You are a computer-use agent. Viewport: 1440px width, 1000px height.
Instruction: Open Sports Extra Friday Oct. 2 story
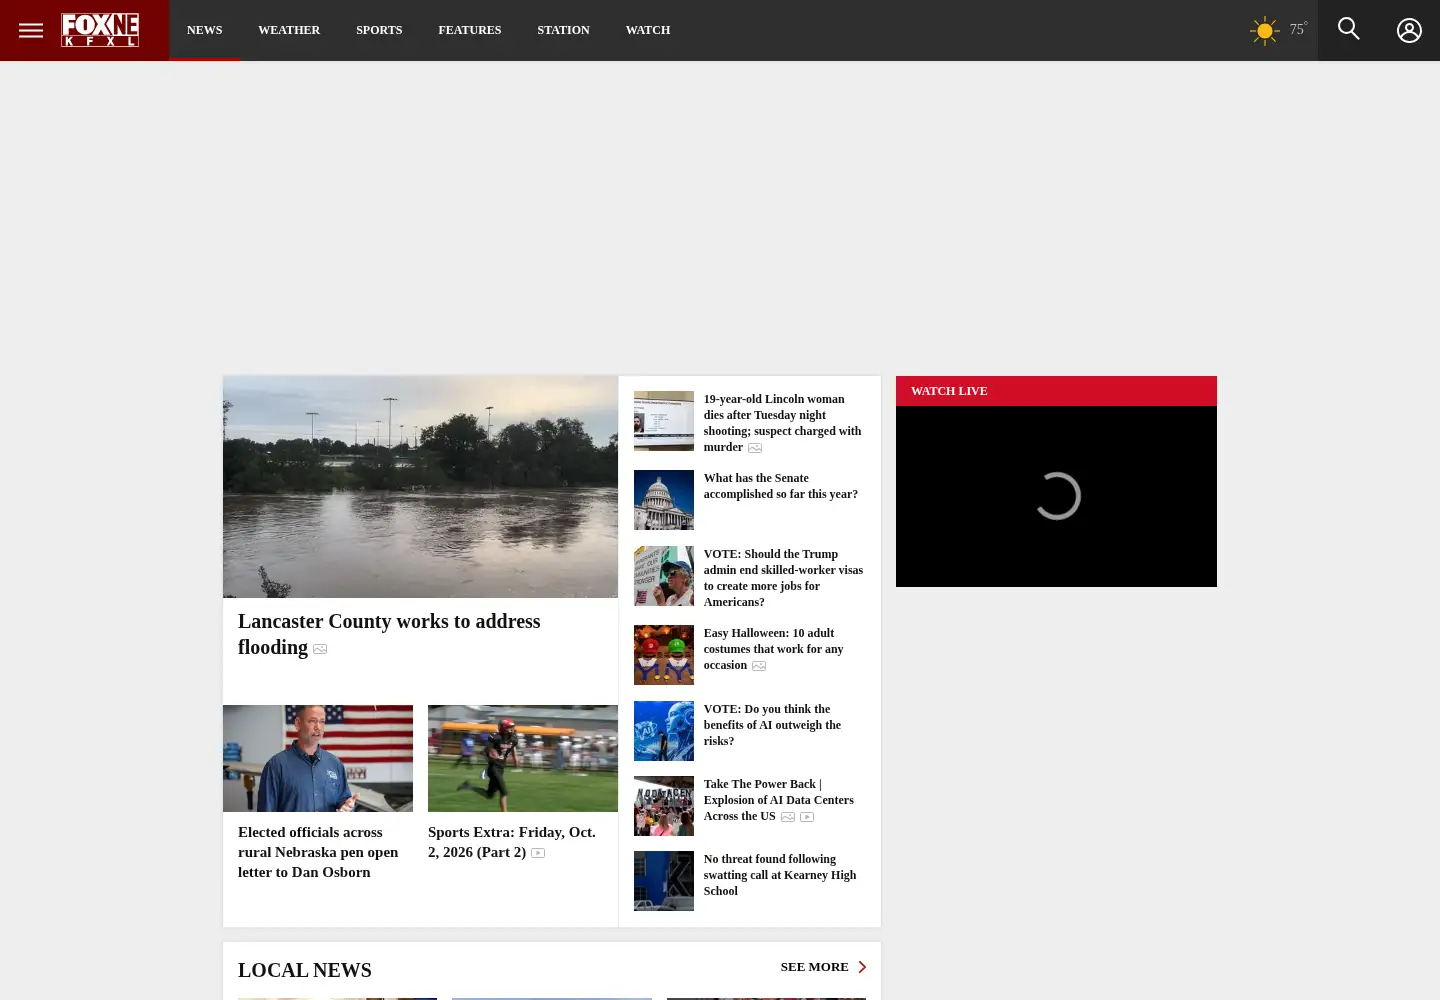512,842
